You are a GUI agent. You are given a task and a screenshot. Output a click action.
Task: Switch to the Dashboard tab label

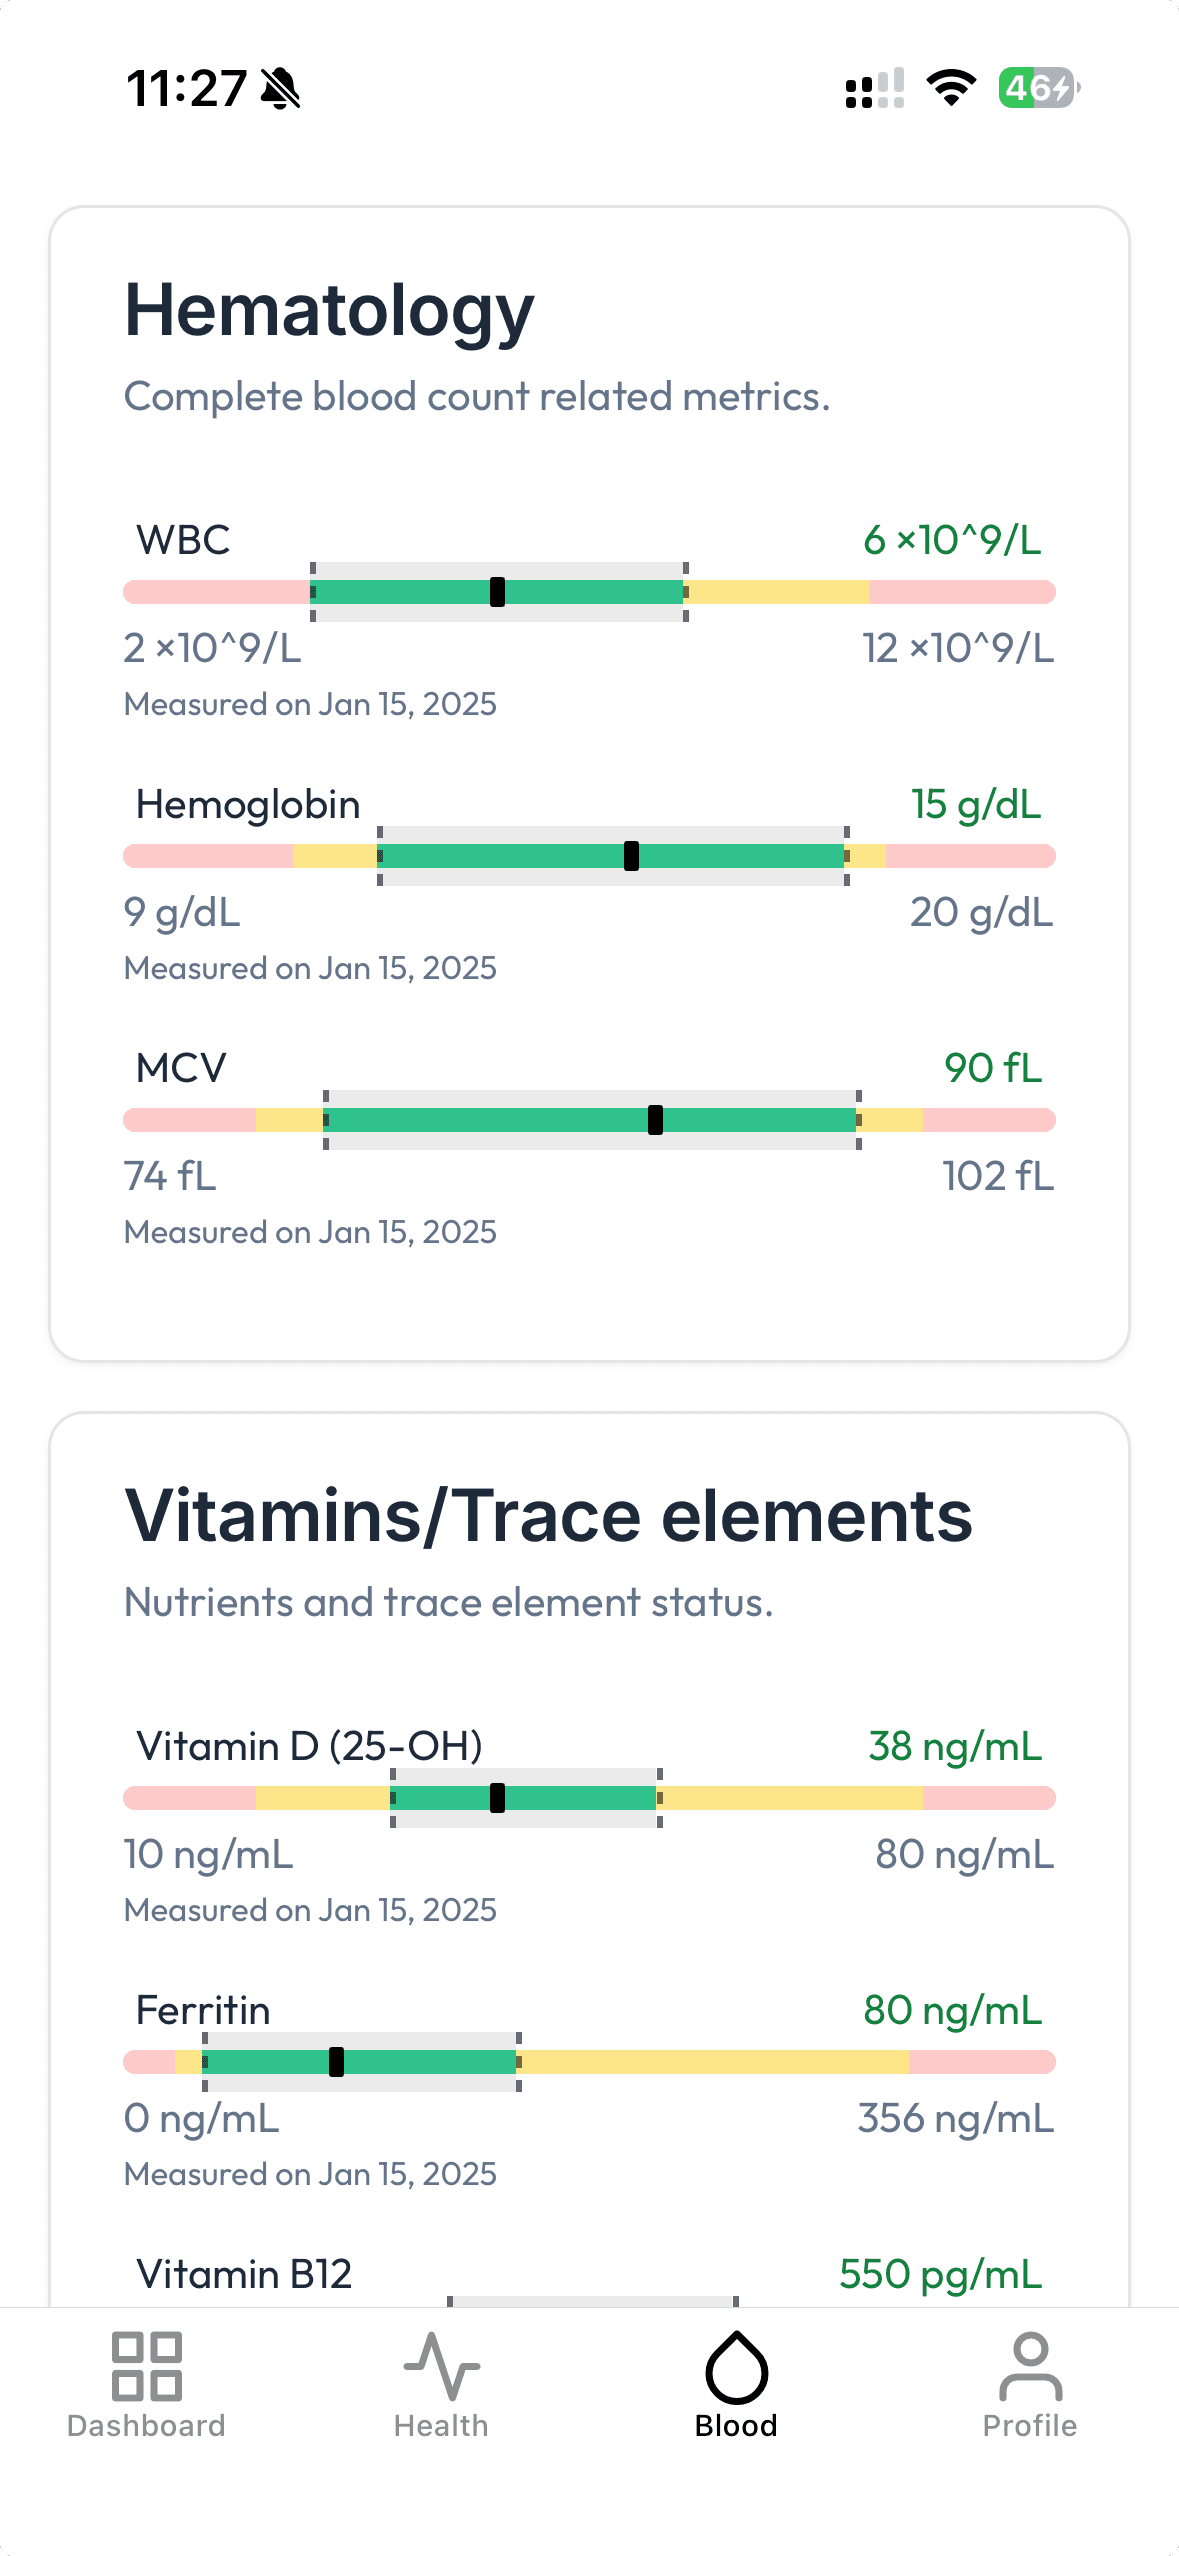146,2426
